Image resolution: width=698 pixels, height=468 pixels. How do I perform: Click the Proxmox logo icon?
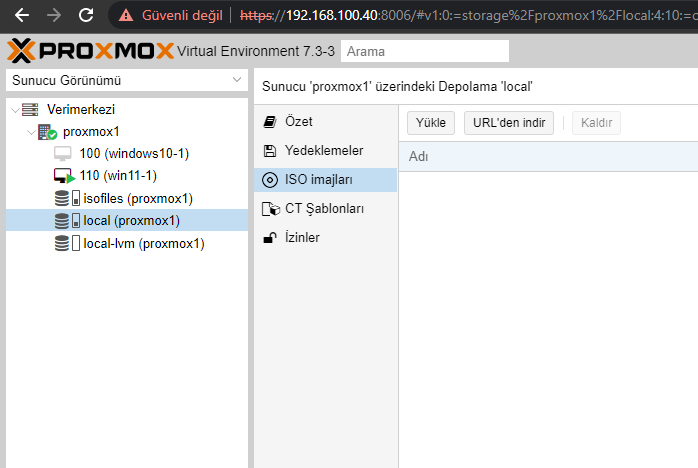[21, 51]
